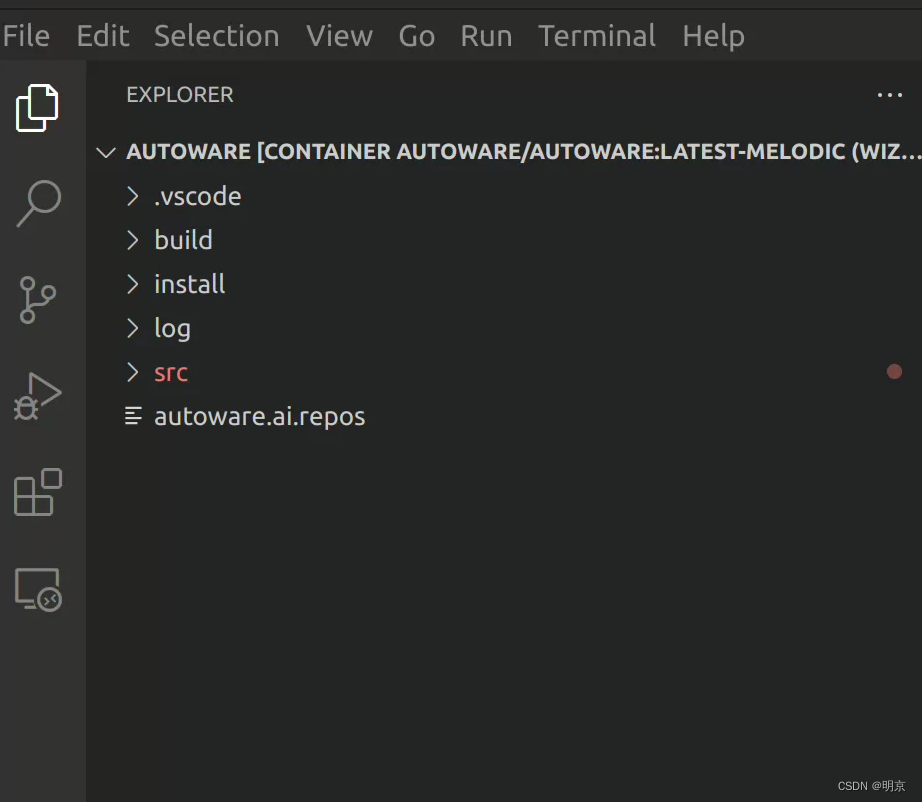Image resolution: width=922 pixels, height=802 pixels.
Task: Open Explorer more actions ellipsis
Action: [890, 95]
